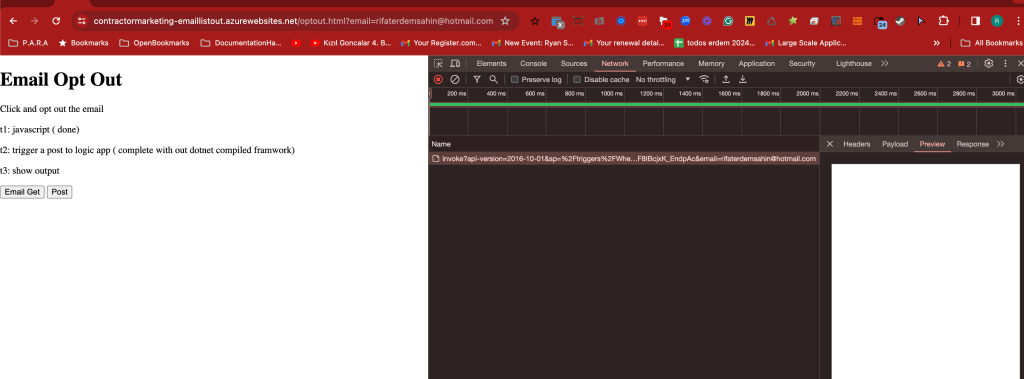Click the address bar URL field
The width and height of the screenshot is (1024, 379).
(x=293, y=21)
